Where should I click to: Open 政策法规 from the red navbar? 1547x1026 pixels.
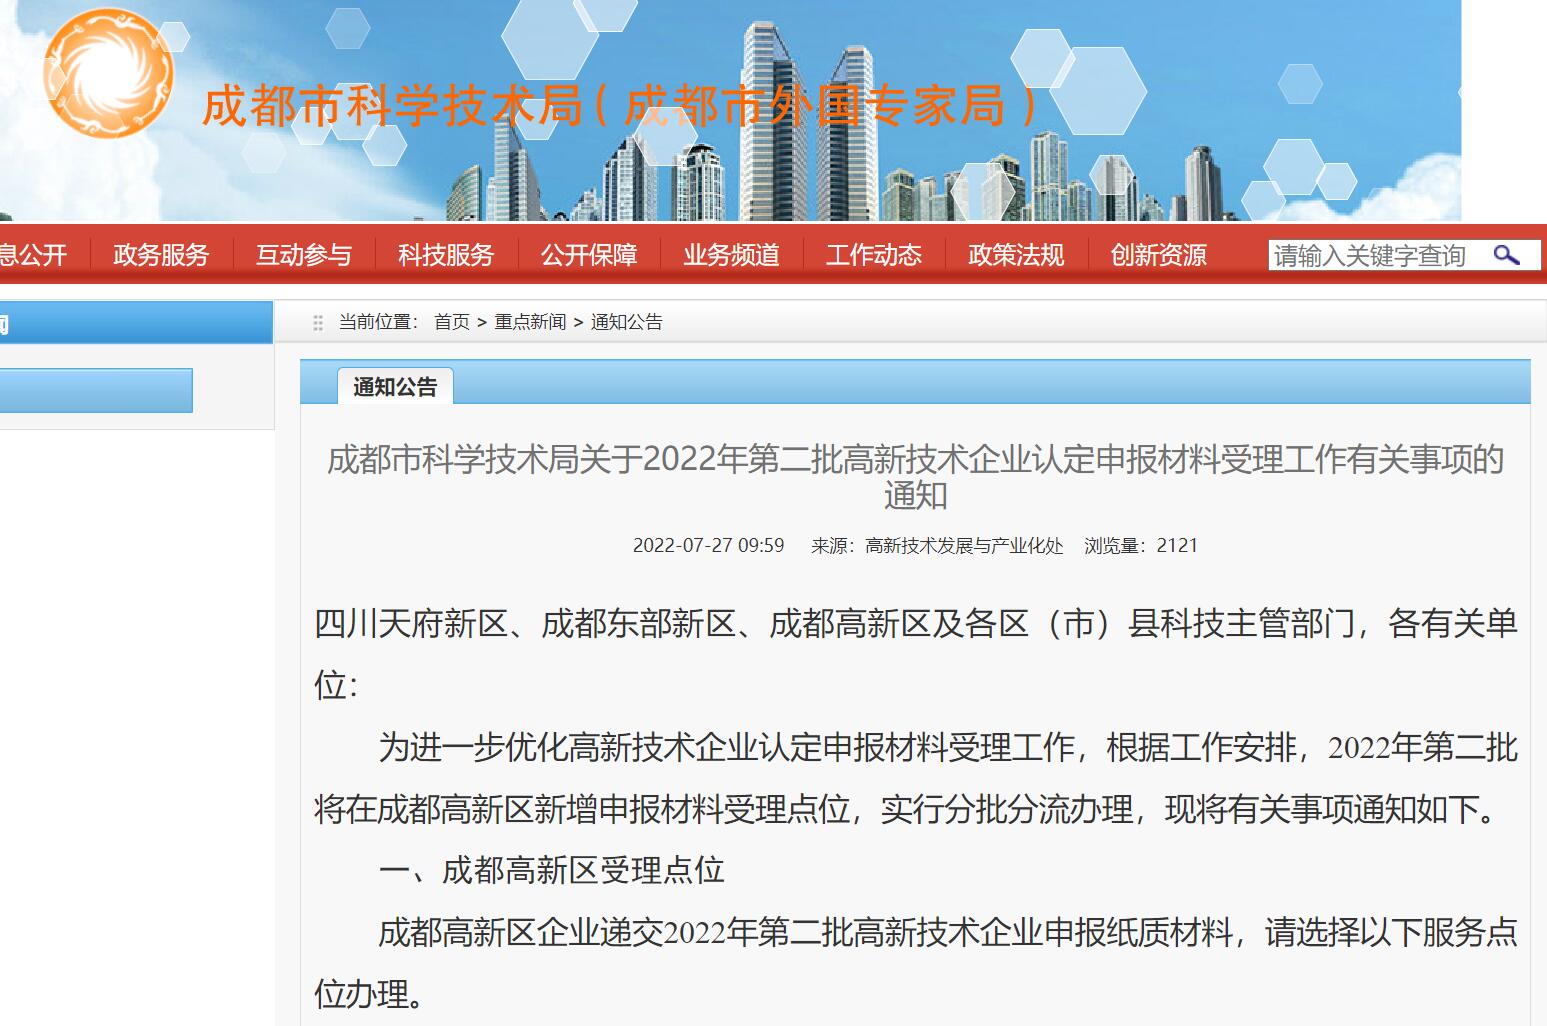tap(1016, 255)
